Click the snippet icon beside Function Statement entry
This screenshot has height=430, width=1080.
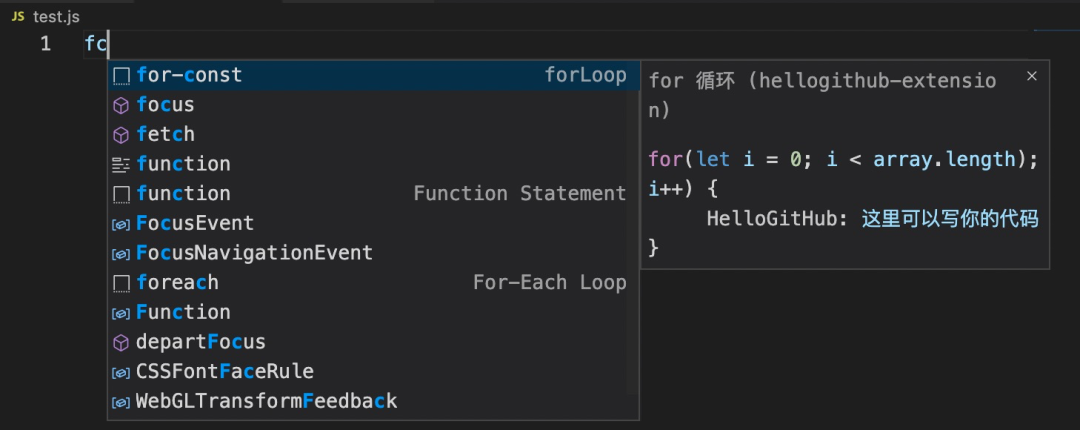[x=121, y=194]
